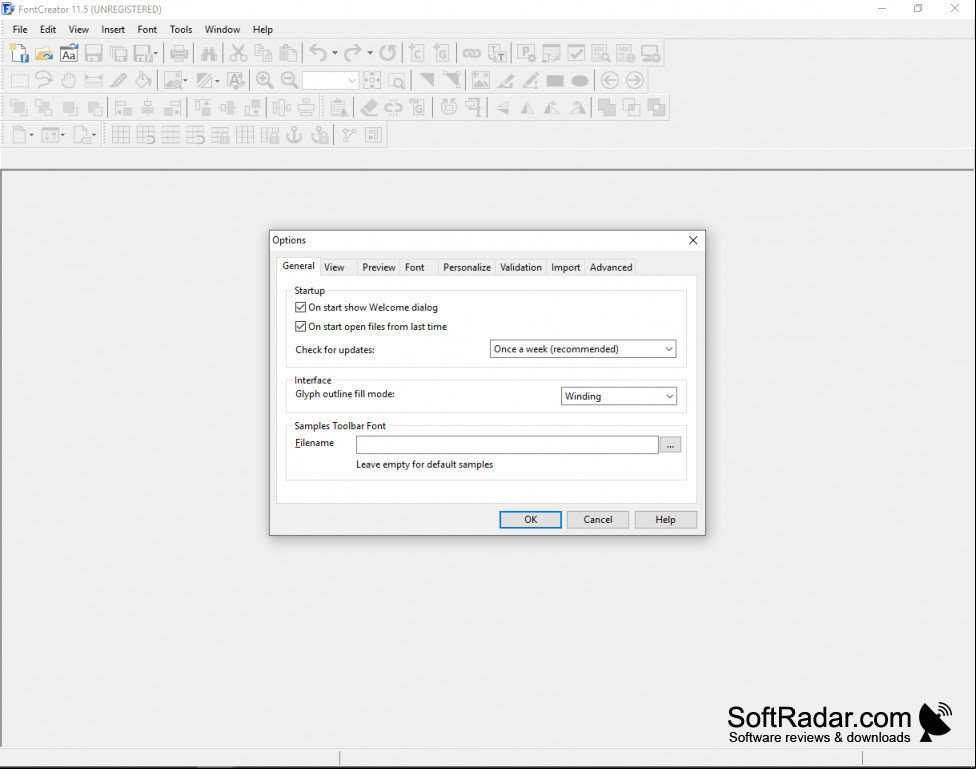Click into the Samples Toolbar Font Filename field
This screenshot has width=976, height=769.
[507, 445]
